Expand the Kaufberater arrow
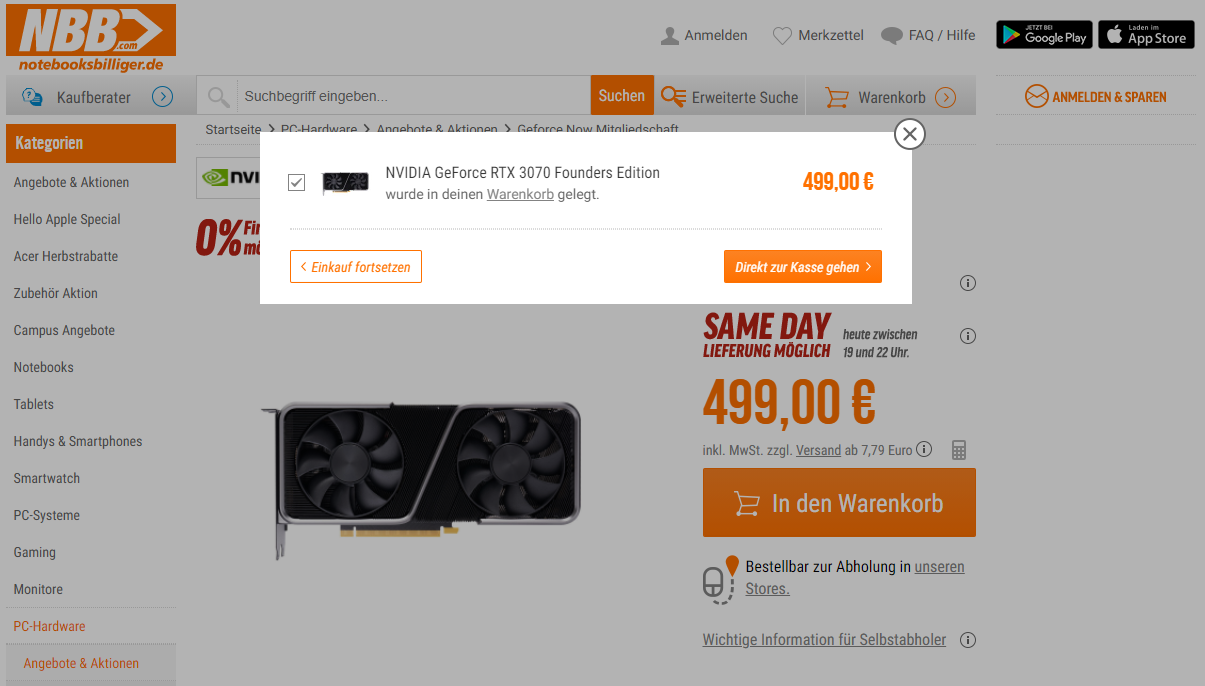This screenshot has height=686, width=1205. click(x=163, y=97)
